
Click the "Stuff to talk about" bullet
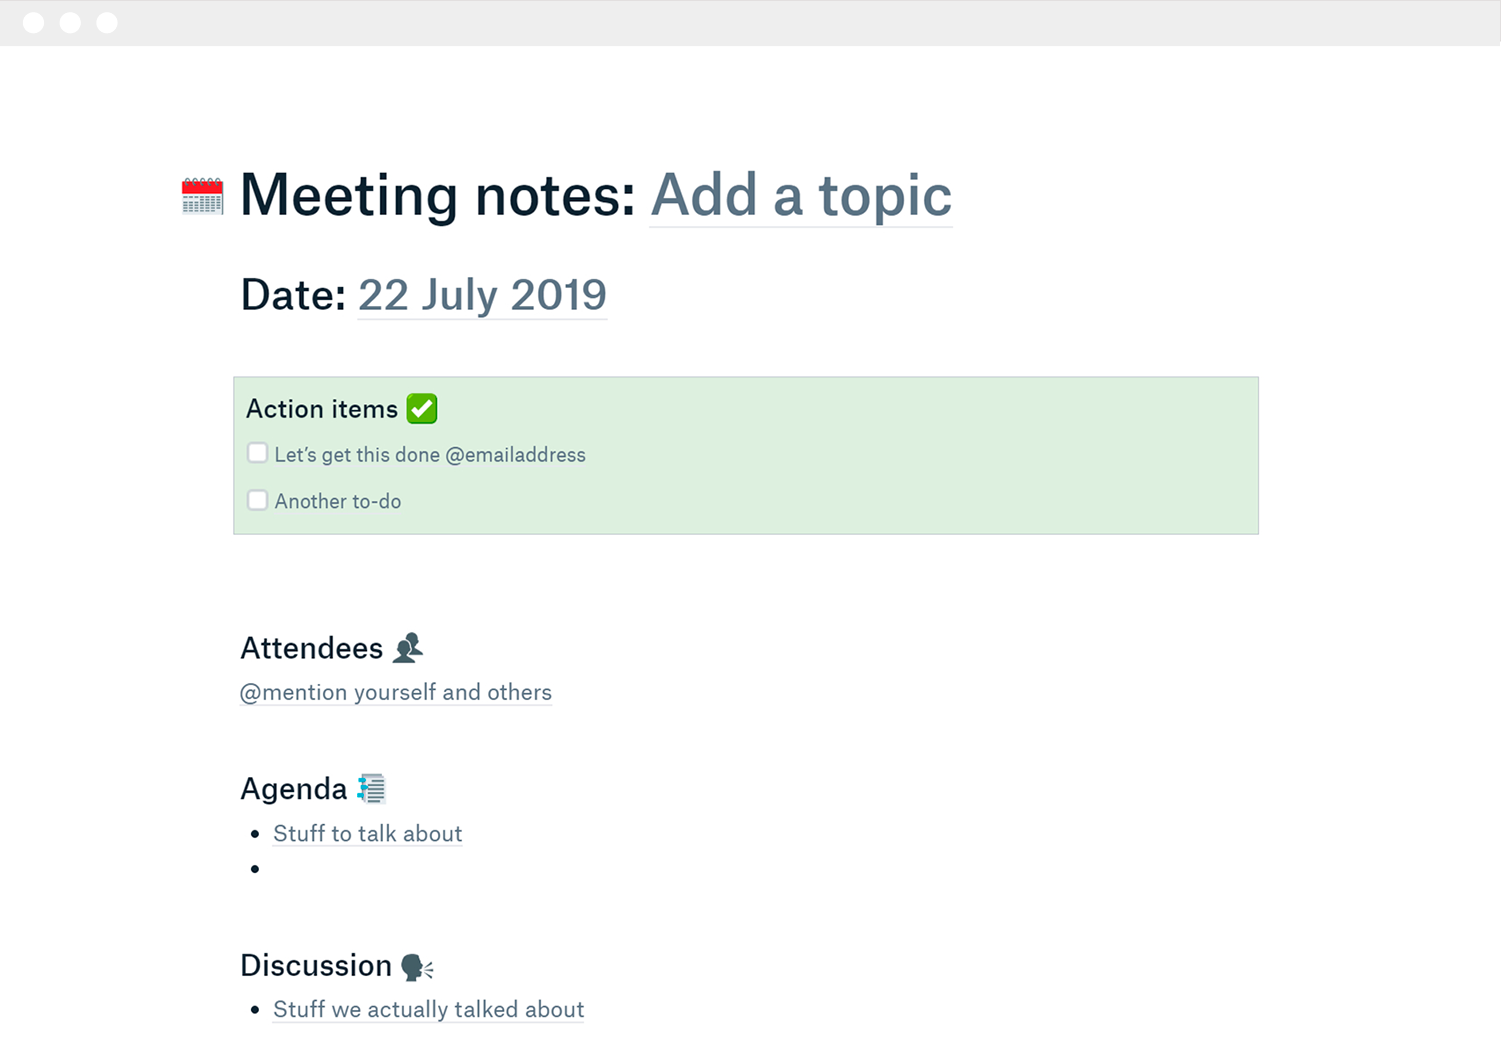(367, 834)
